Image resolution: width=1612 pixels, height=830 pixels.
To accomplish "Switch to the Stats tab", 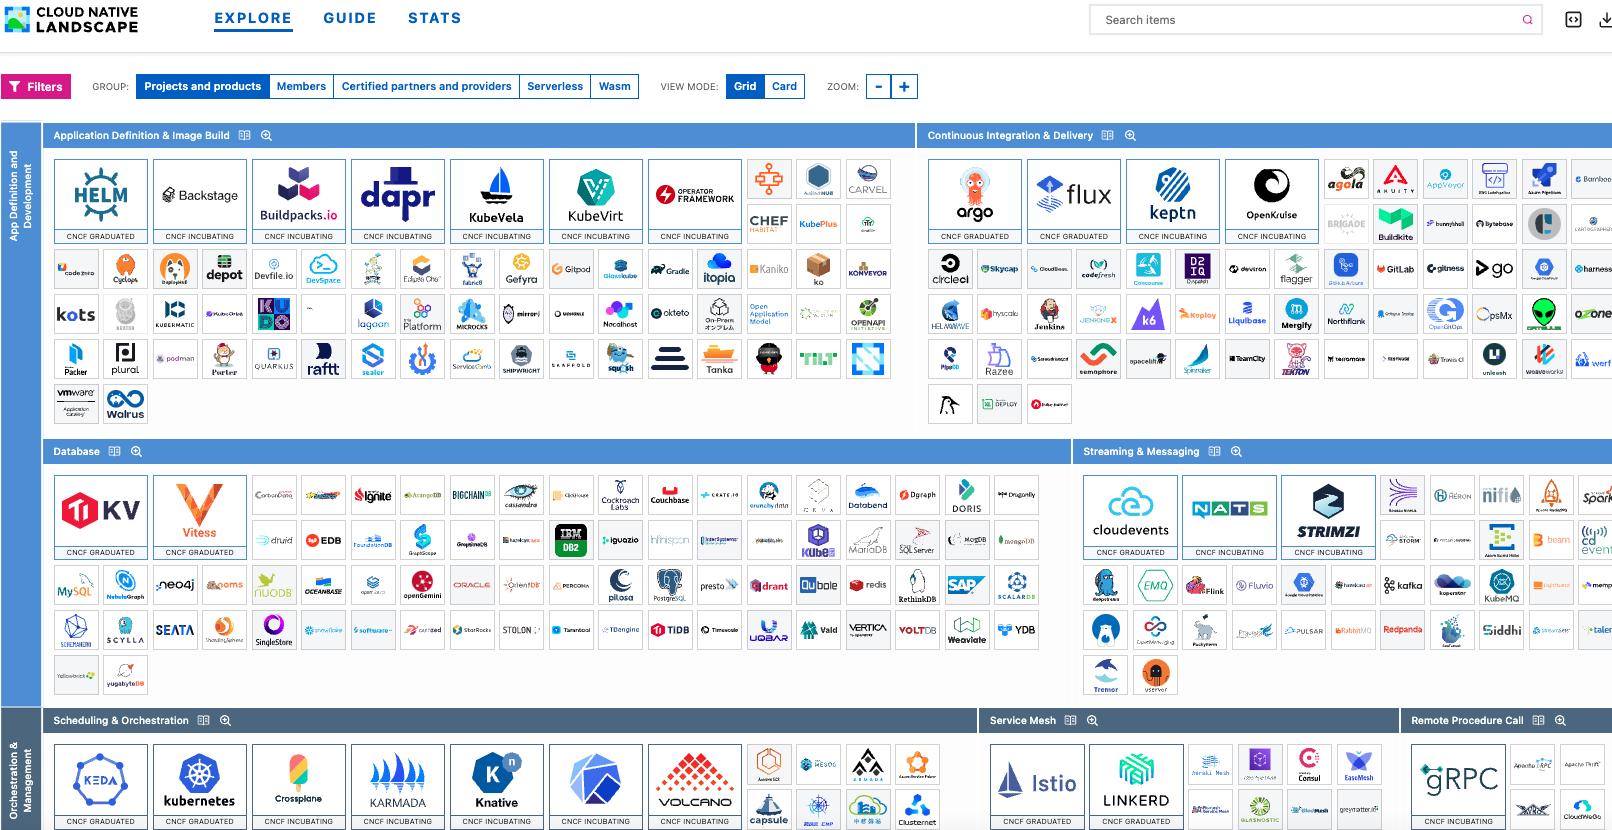I will pos(435,19).
